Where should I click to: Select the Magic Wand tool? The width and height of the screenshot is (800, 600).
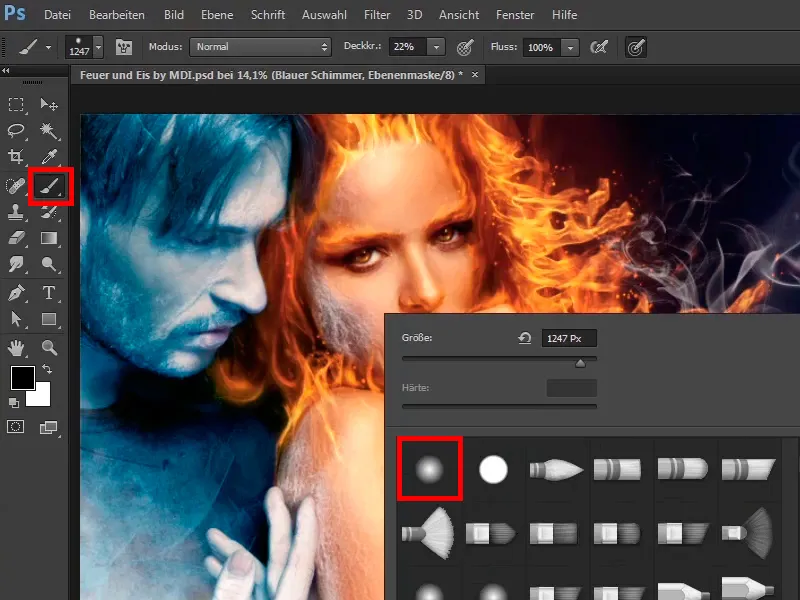click(49, 131)
